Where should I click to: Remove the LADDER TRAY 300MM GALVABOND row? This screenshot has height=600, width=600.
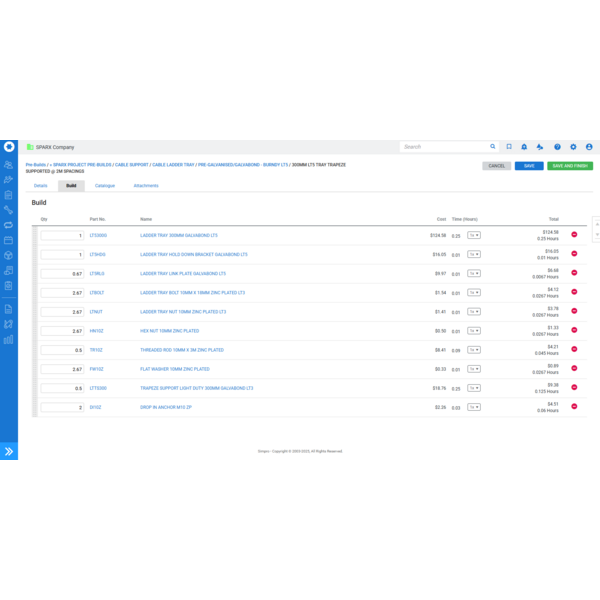(574, 235)
